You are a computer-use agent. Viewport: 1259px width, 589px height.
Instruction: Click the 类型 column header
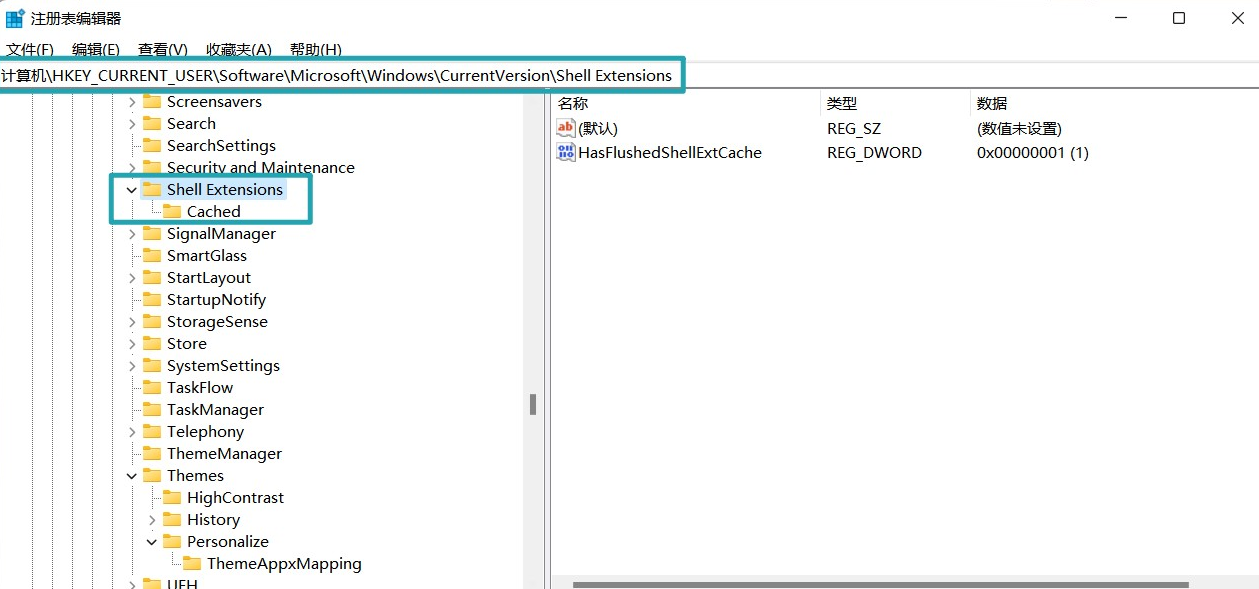838,103
